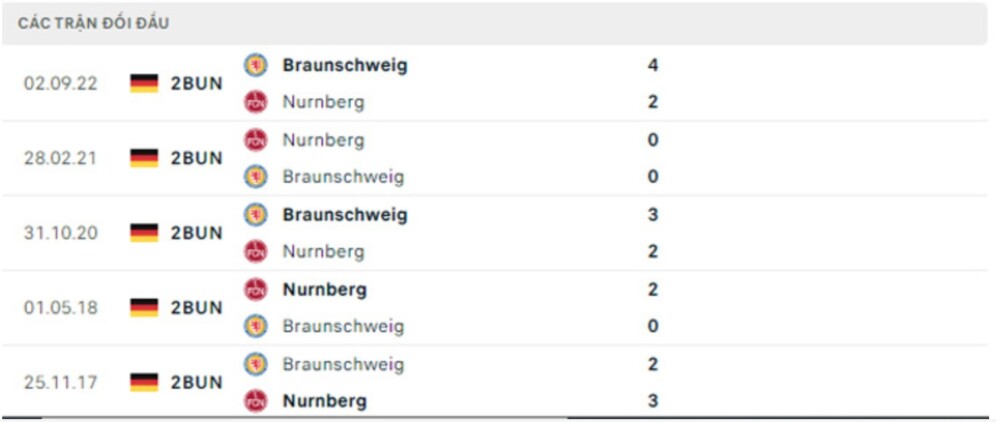
Task: Open Nurnberg team name in 01.05.18 match
Action: [324, 290]
